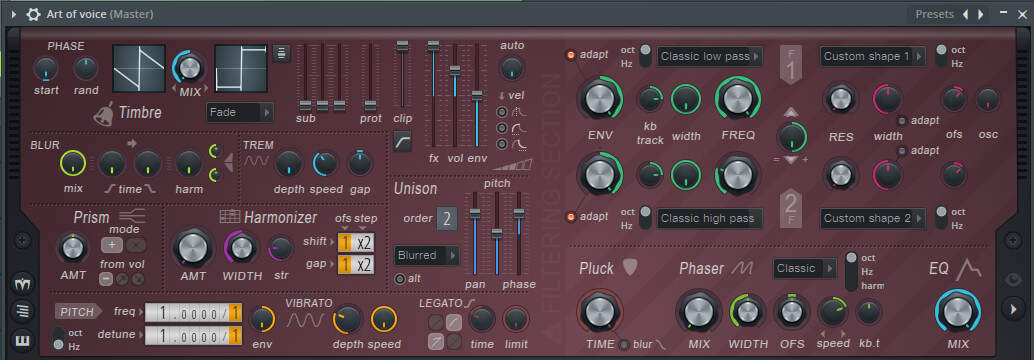Click the sawtooth timbre 1 waveform display

[x=138, y=69]
